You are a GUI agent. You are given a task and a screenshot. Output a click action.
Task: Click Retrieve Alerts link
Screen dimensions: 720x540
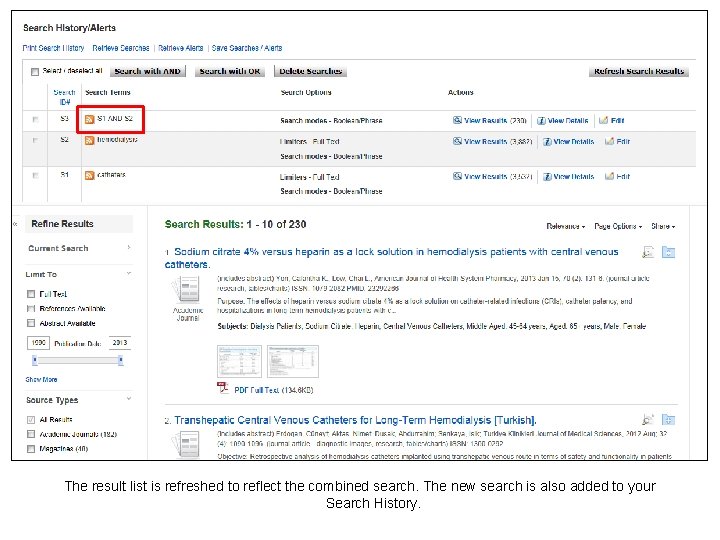181,48
